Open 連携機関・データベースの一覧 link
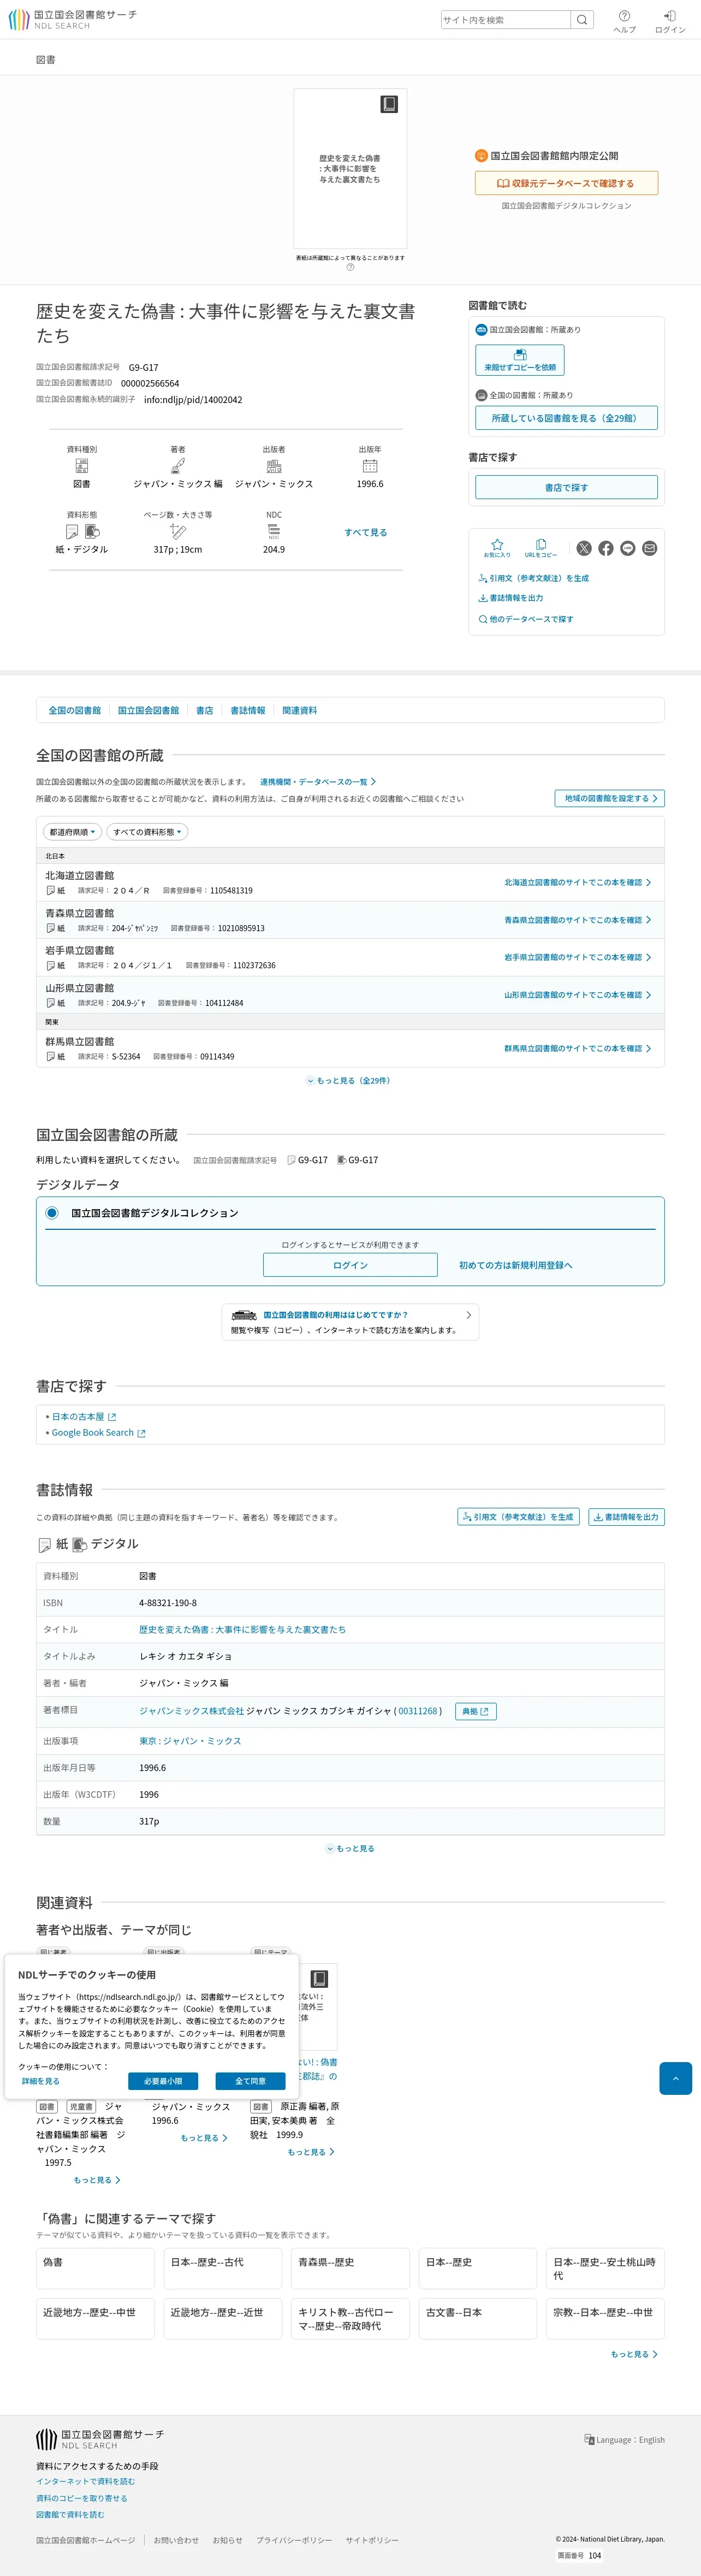This screenshot has width=701, height=2576. pos(318,782)
